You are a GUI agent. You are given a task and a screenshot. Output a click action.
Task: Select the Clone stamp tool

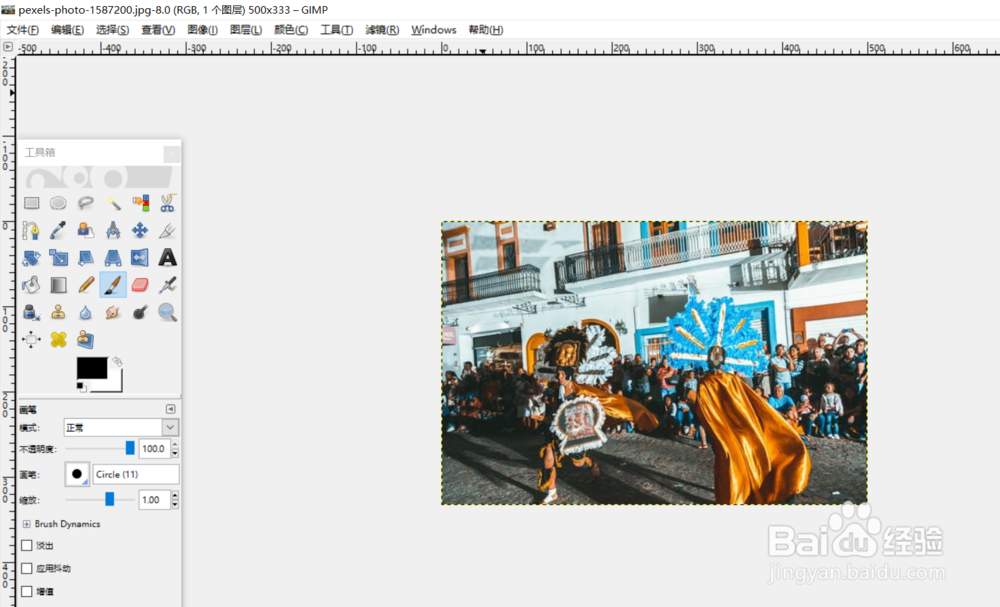(58, 312)
